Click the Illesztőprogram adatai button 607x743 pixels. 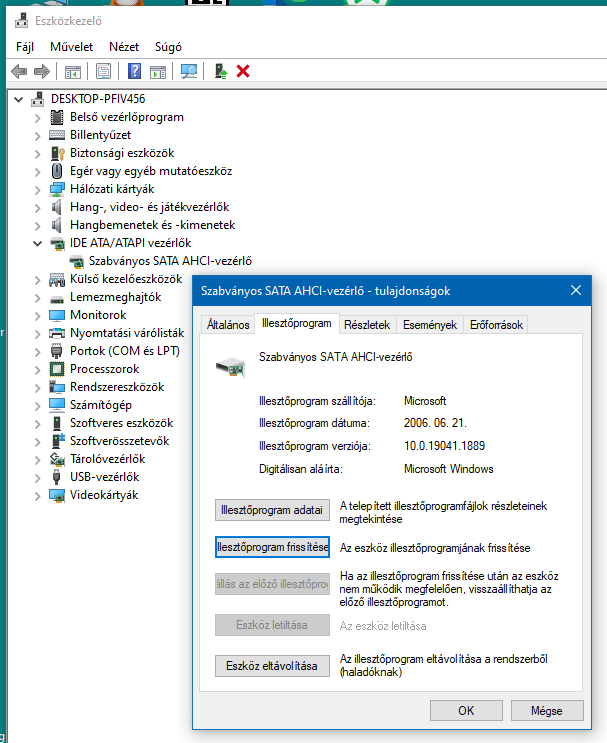(272, 510)
